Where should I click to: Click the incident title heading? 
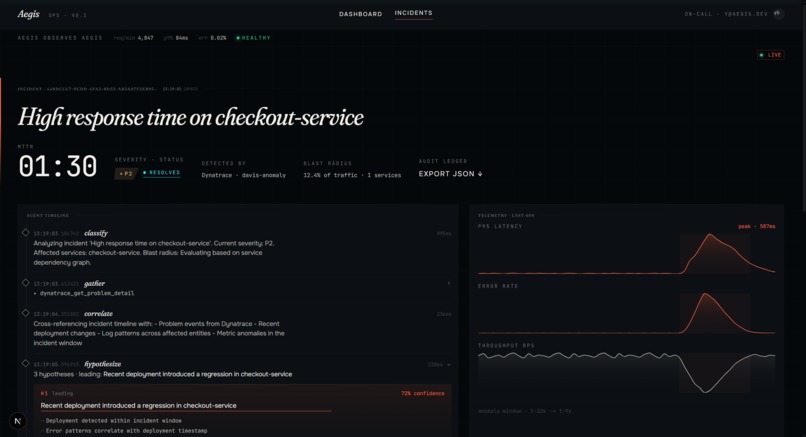pyautogui.click(x=191, y=118)
